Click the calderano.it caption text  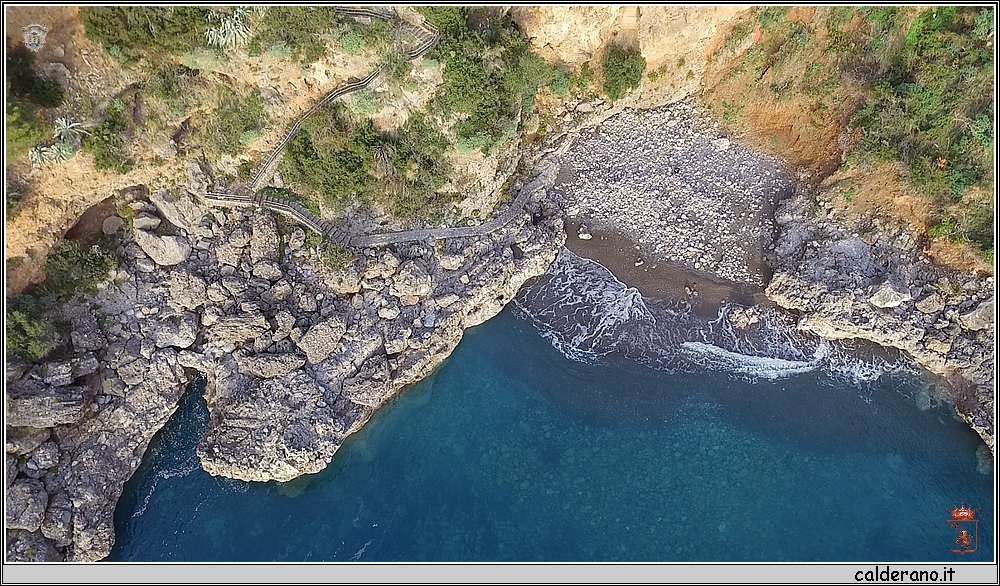coord(904,575)
